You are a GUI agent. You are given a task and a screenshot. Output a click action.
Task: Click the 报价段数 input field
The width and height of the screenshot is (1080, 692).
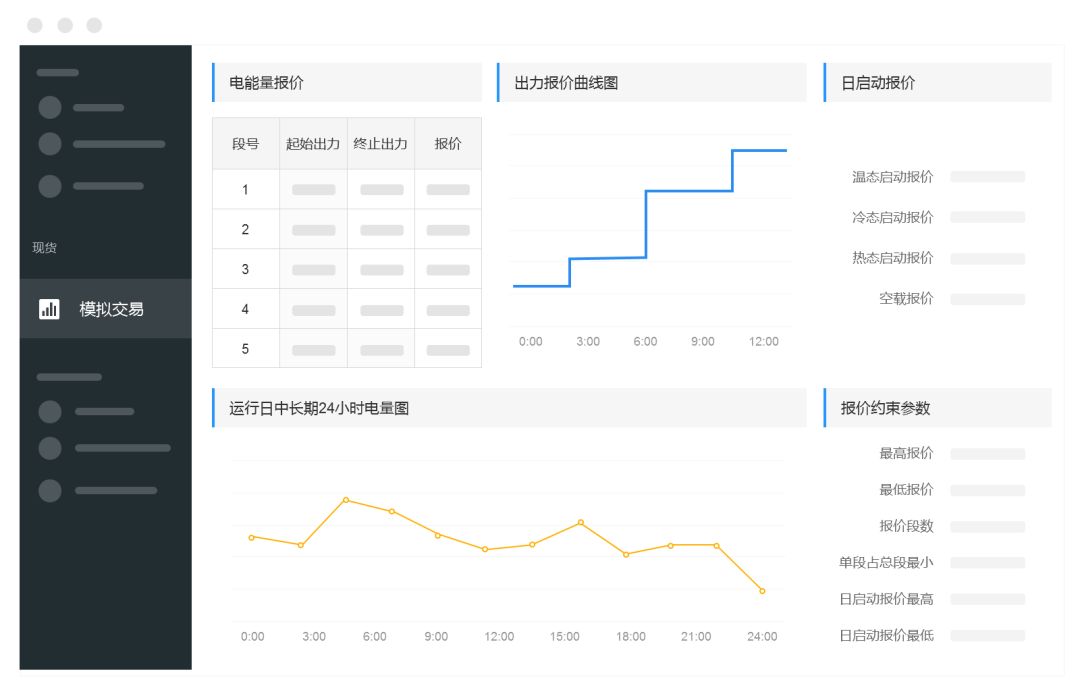click(x=987, y=527)
